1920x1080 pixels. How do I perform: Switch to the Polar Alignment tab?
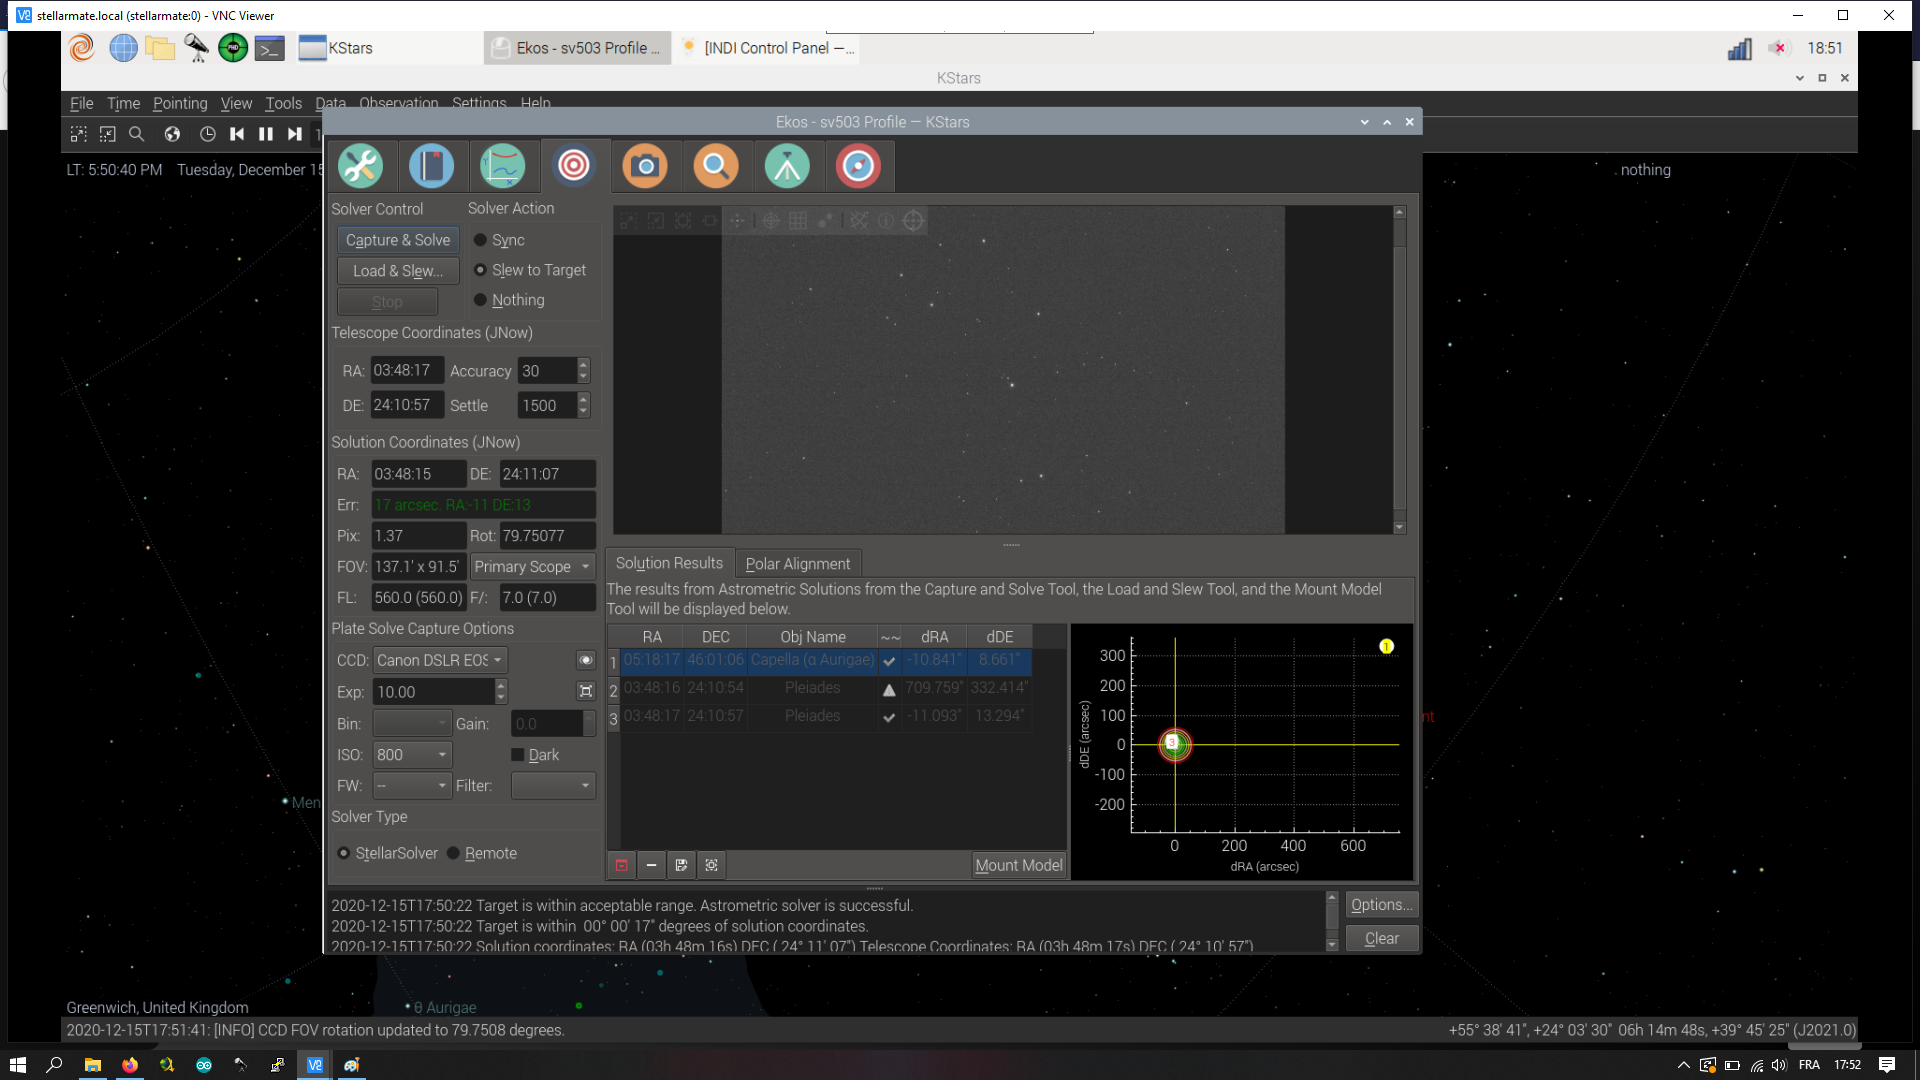tap(797, 564)
